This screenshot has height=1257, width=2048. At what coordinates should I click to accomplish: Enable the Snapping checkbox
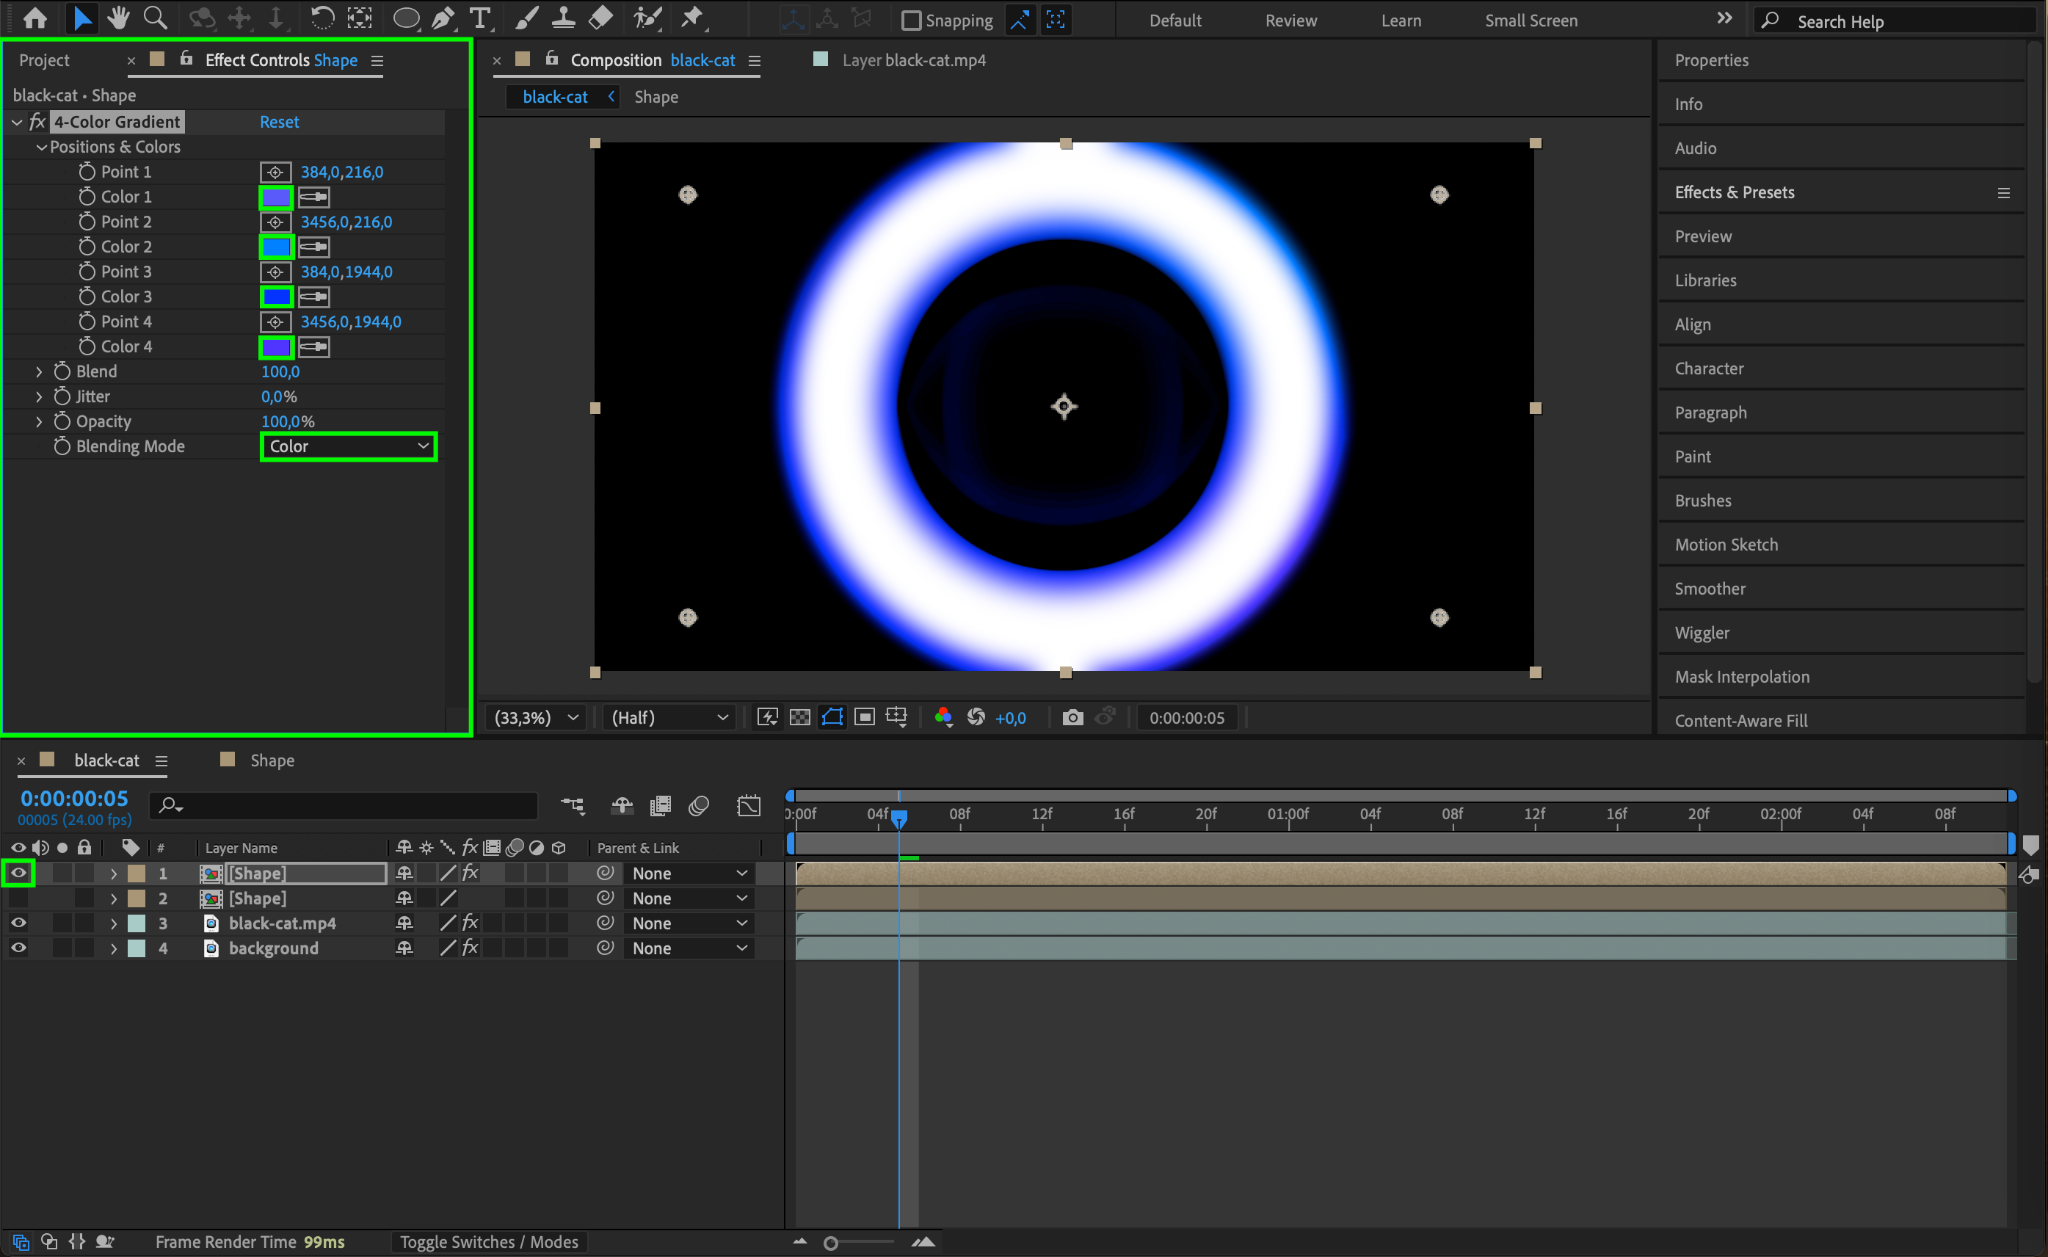(x=911, y=20)
